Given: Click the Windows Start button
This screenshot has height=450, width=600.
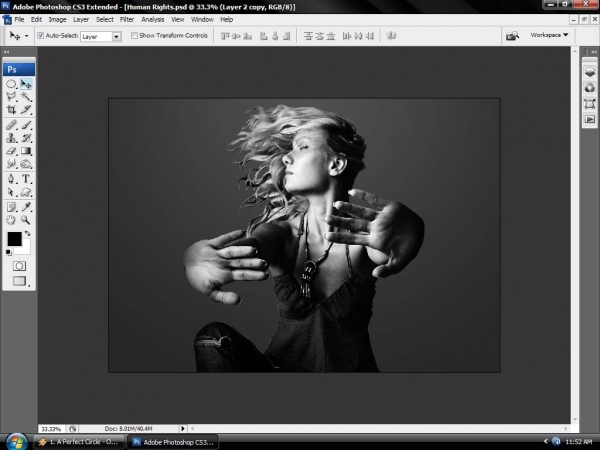Looking at the screenshot, I should point(16,442).
